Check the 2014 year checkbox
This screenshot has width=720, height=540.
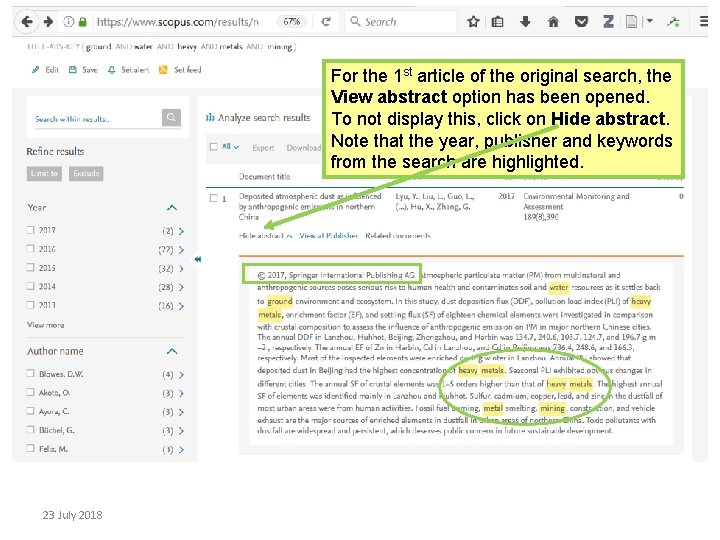[x=30, y=286]
